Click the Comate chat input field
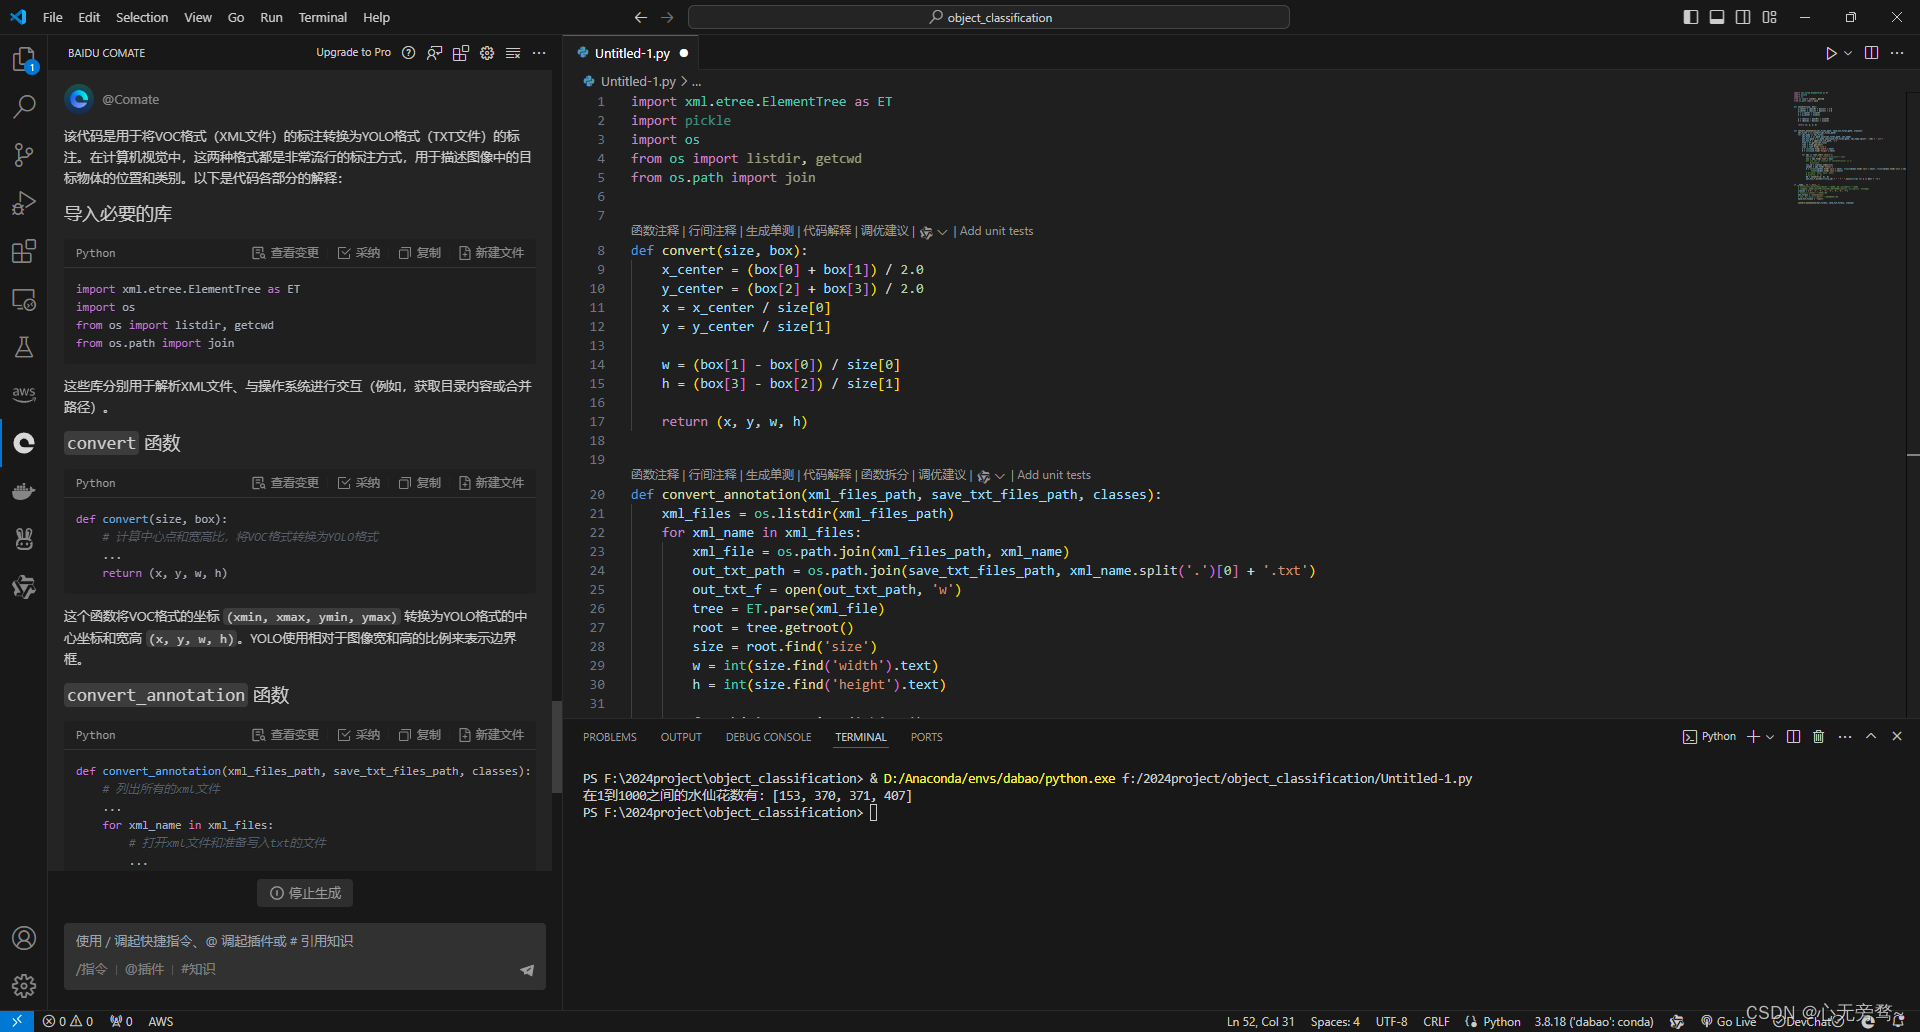Viewport: 1920px width, 1032px height. pyautogui.click(x=305, y=941)
